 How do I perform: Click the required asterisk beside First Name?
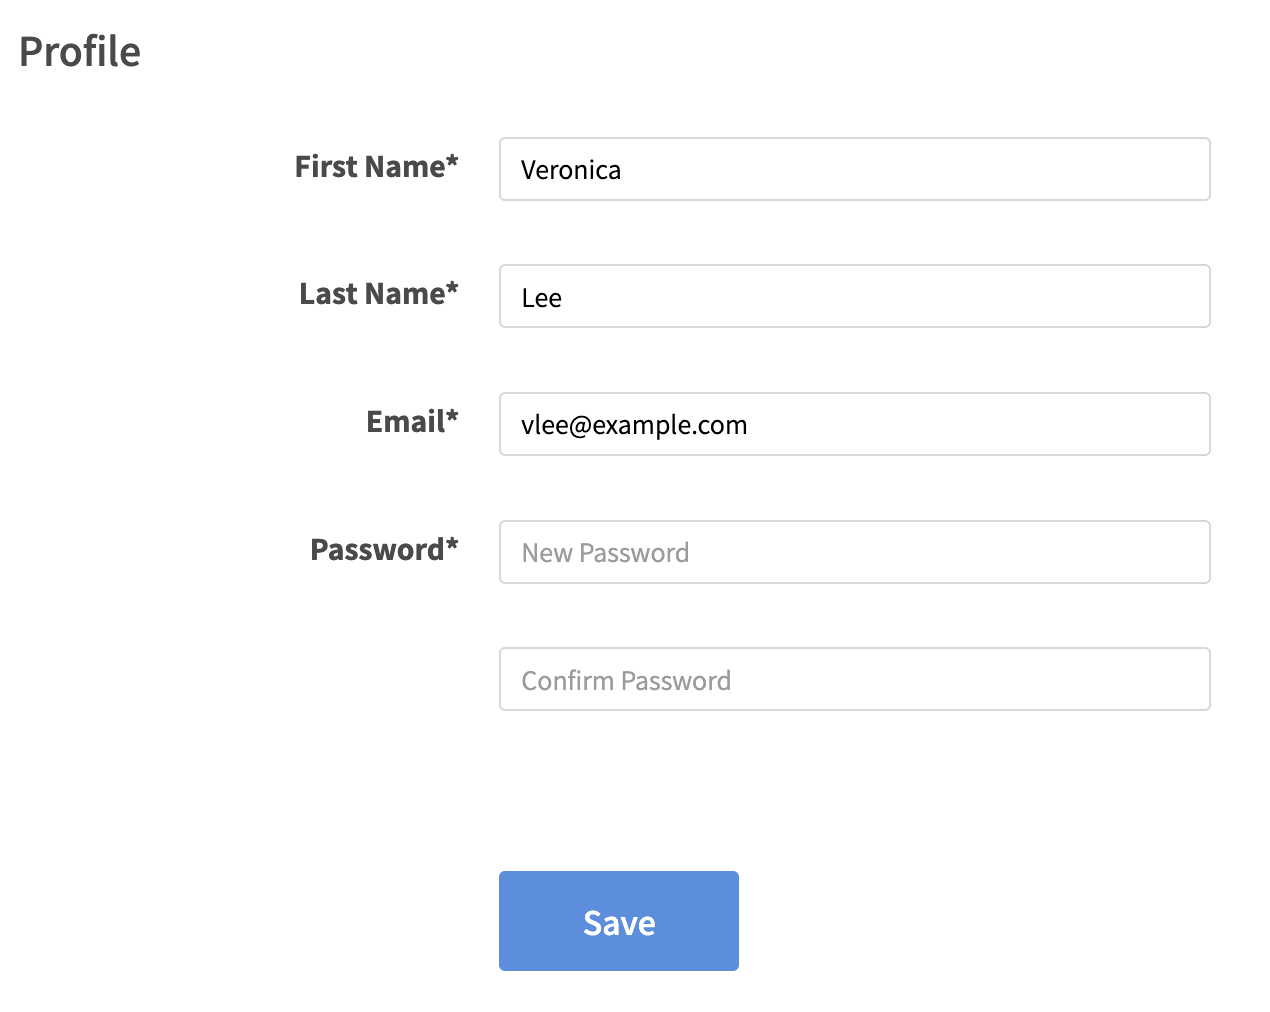click(453, 160)
